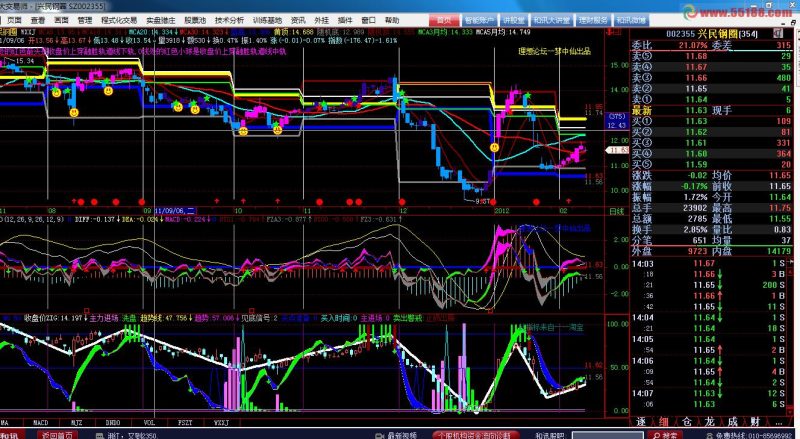
Task: Click the 理想论坛一梦中仙出品 yellow caption
Action: click(553, 51)
